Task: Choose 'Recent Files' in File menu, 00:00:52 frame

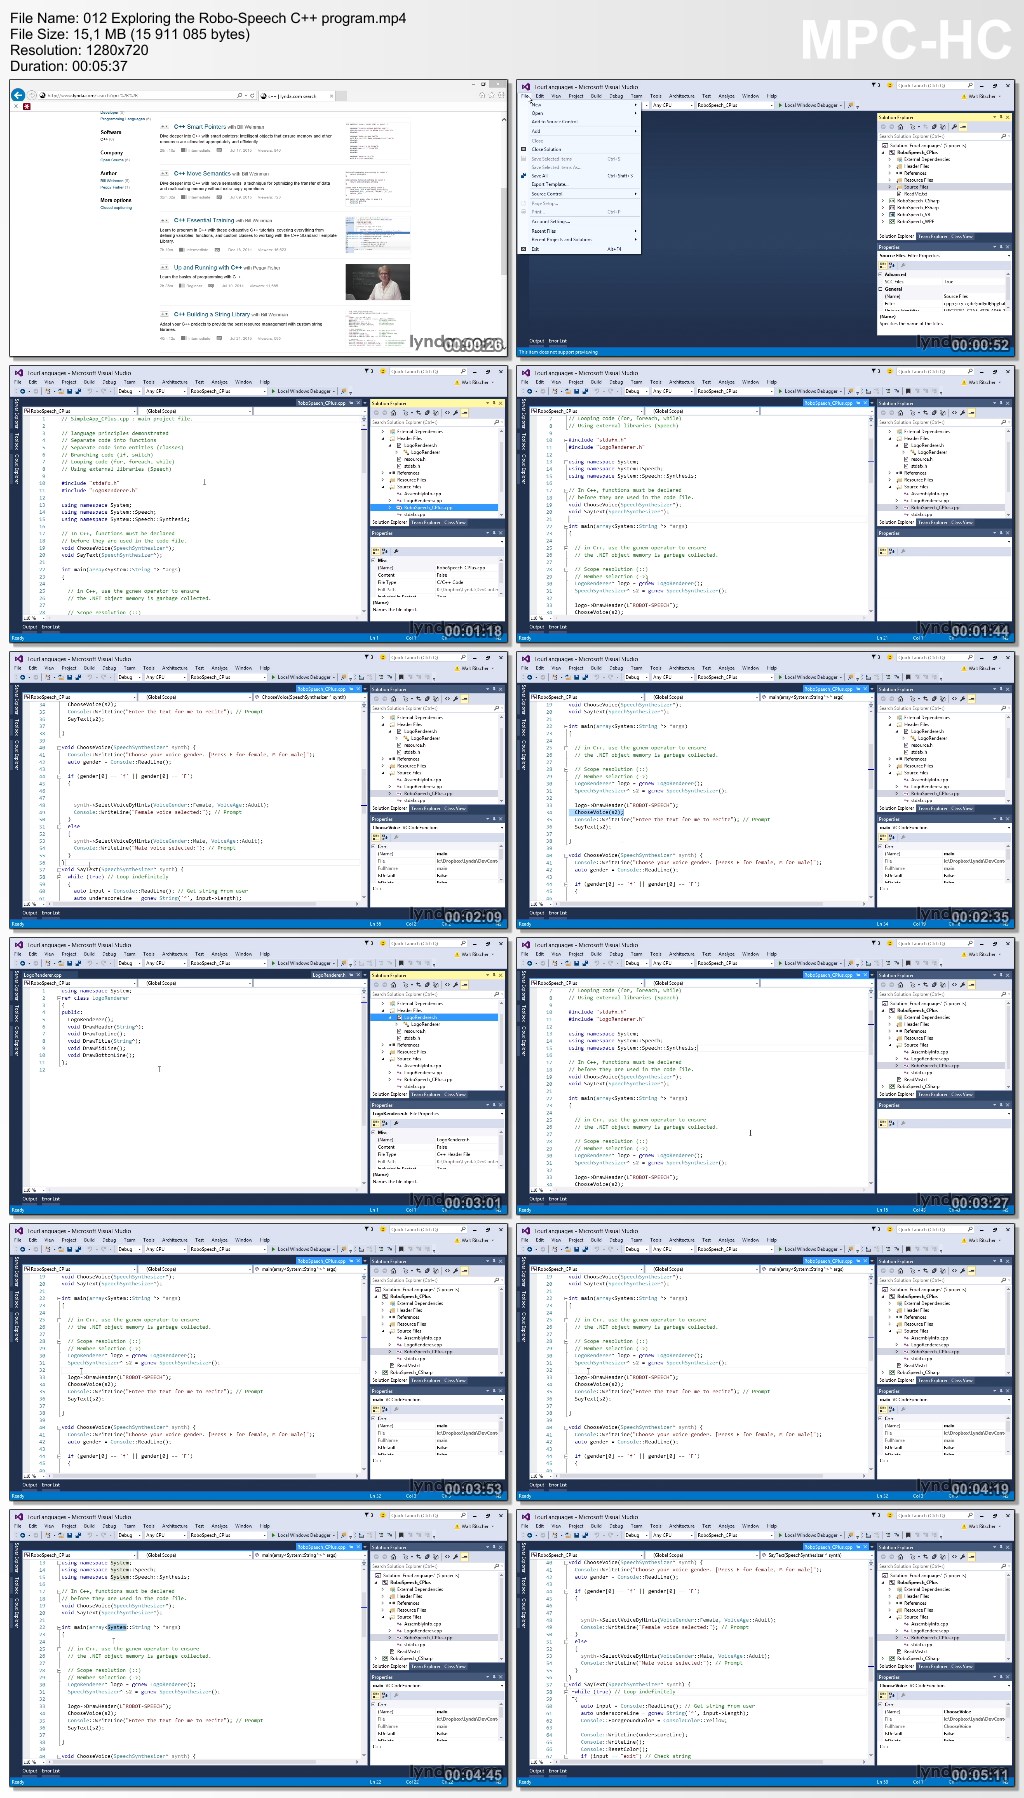Action: pyautogui.click(x=579, y=231)
